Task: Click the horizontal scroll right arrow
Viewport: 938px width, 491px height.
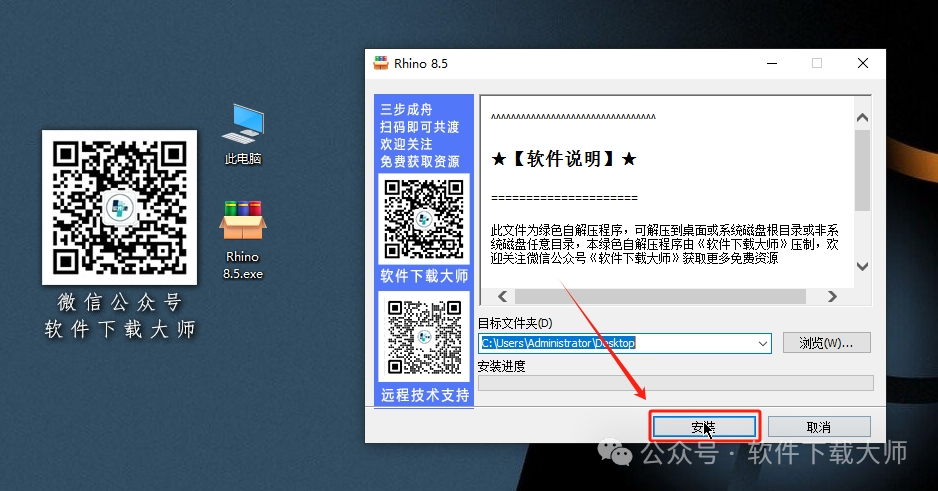Action: (x=832, y=296)
